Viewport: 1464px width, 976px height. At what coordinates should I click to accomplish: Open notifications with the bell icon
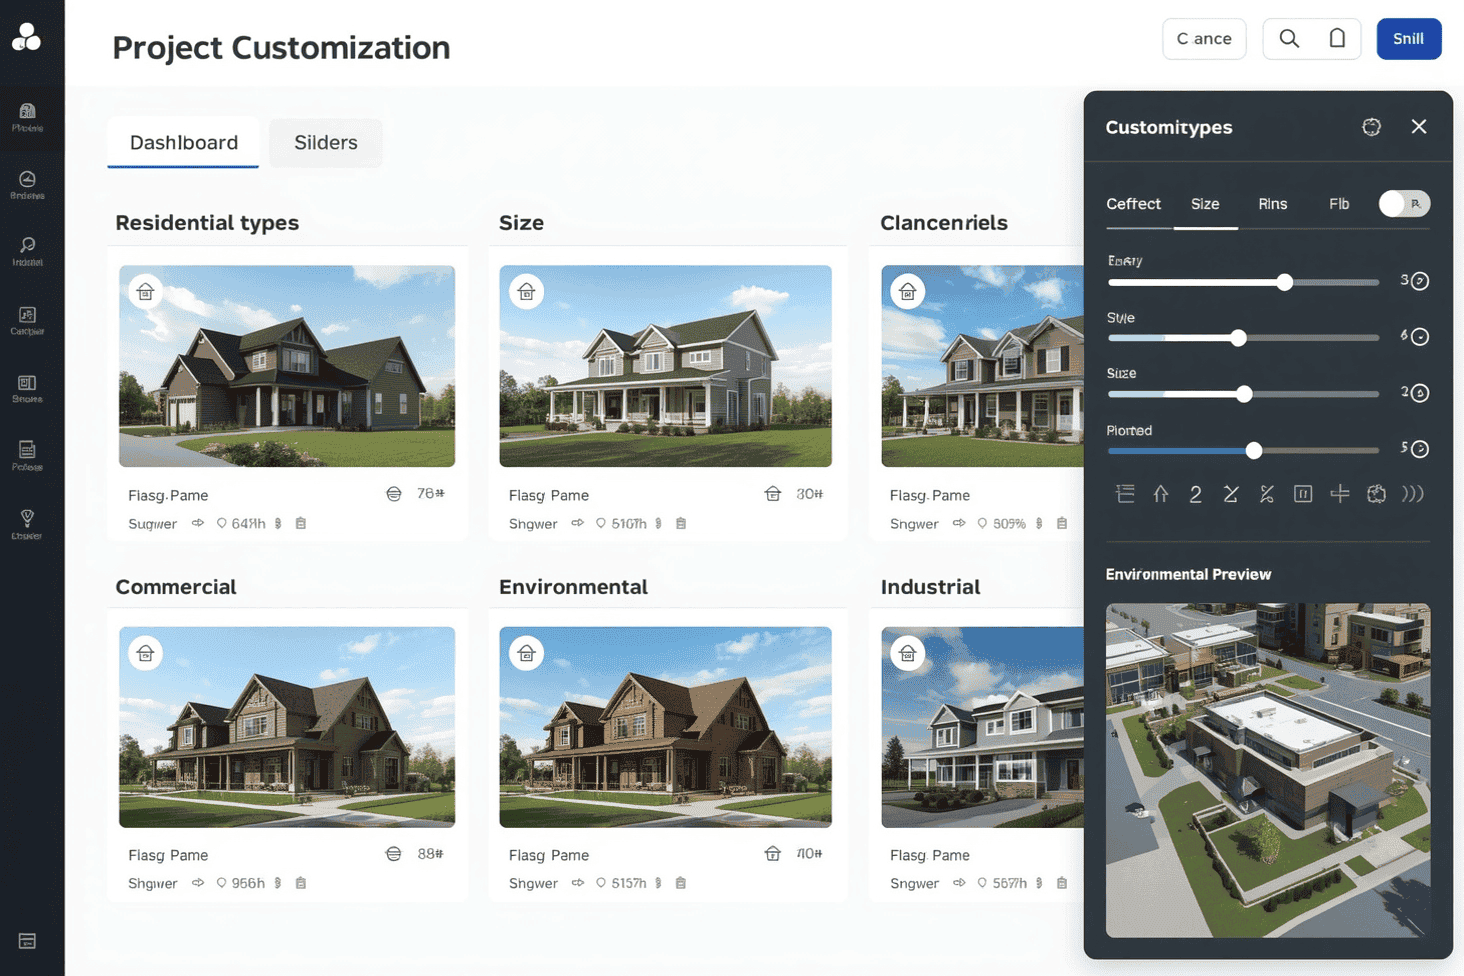(1337, 39)
